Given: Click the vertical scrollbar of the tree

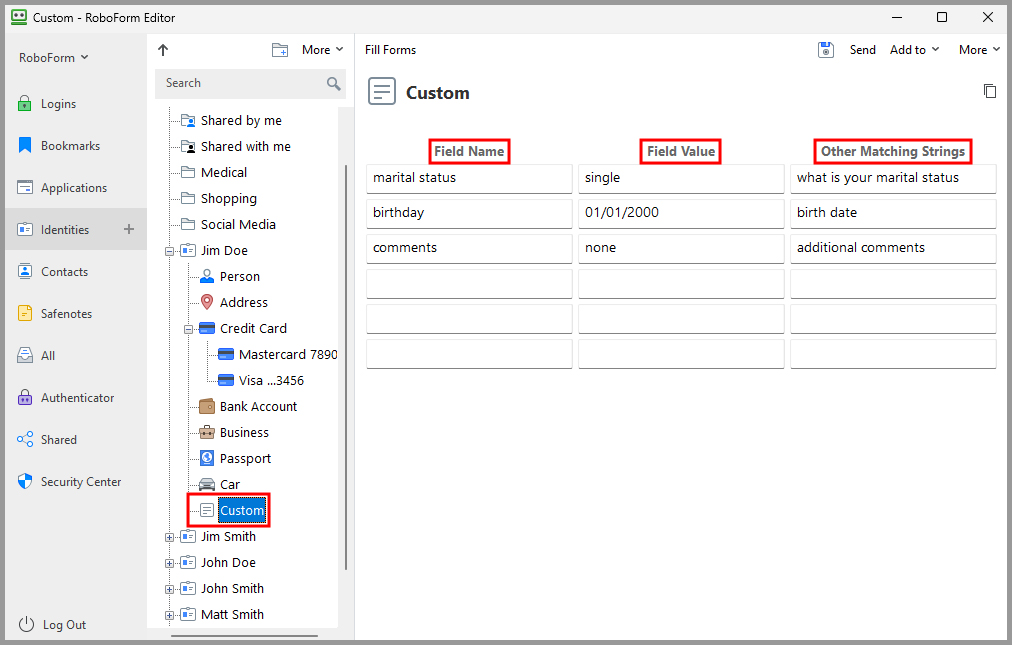Looking at the screenshot, I should pyautogui.click(x=346, y=367).
